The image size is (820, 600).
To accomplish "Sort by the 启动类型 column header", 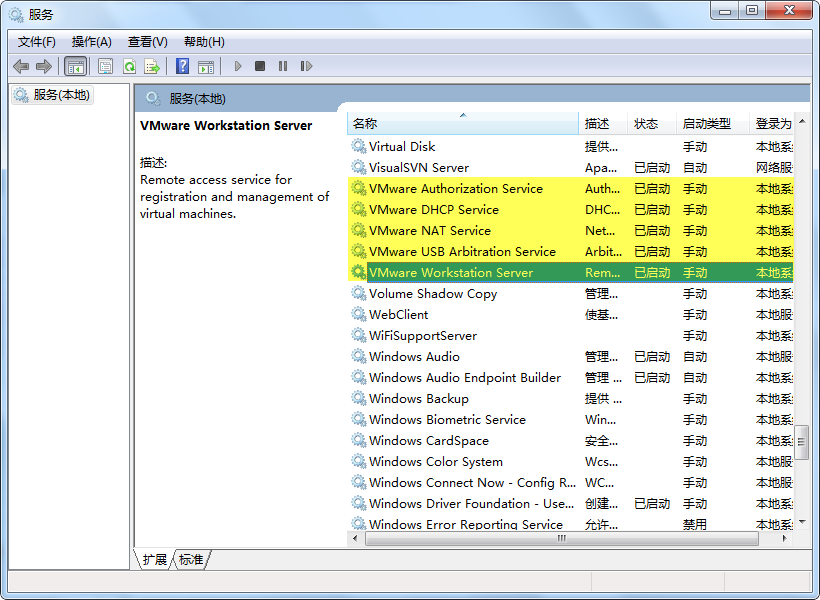I will (712, 123).
